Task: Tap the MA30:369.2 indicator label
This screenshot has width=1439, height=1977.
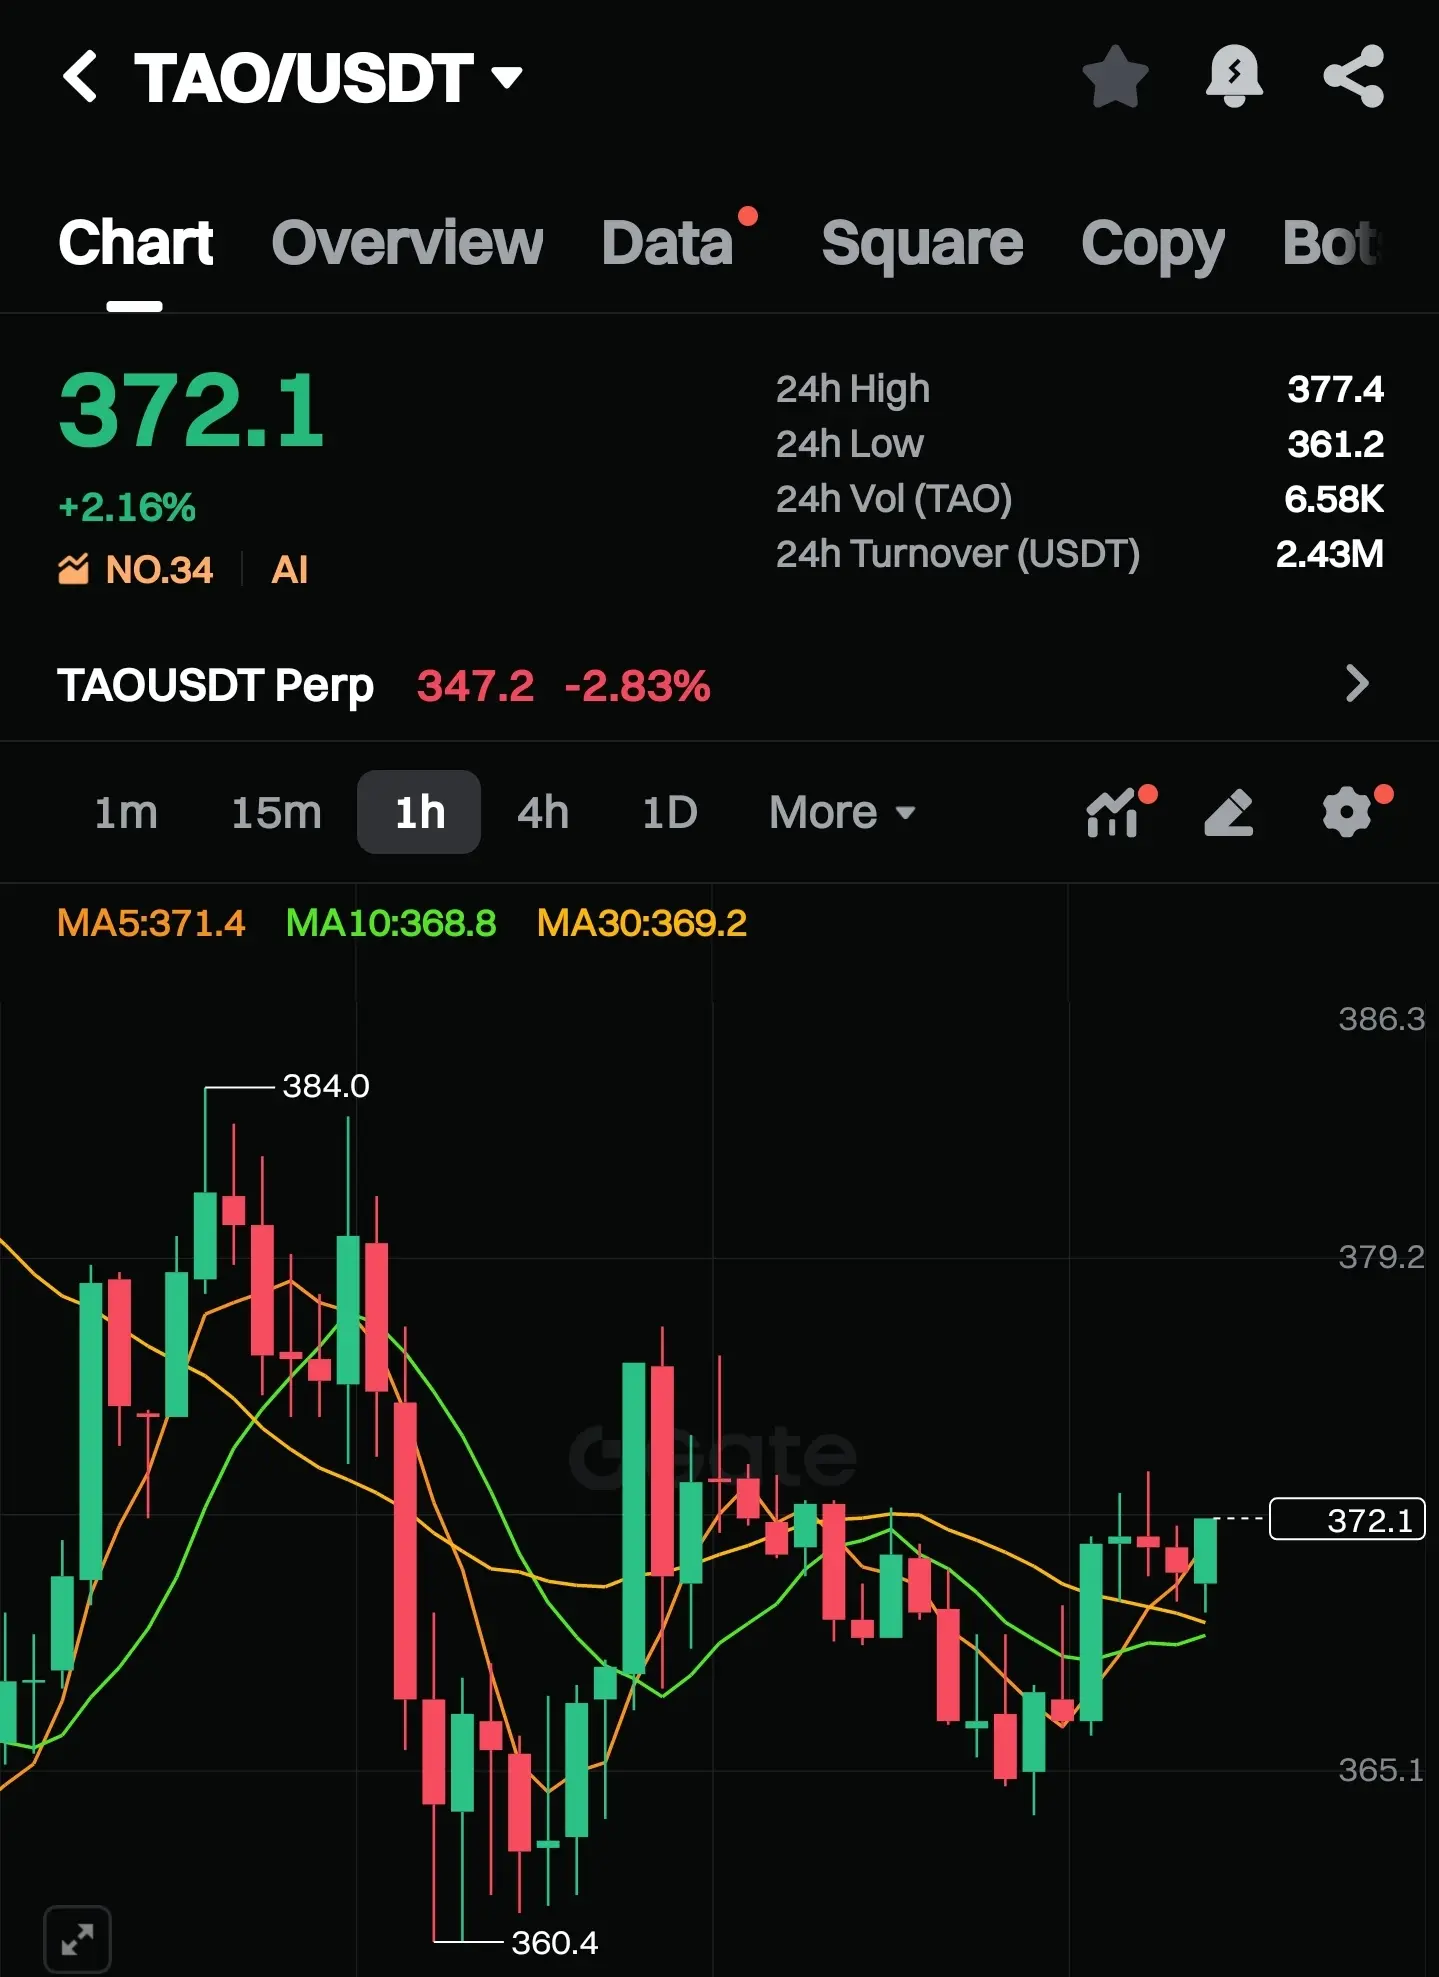Action: 641,923
